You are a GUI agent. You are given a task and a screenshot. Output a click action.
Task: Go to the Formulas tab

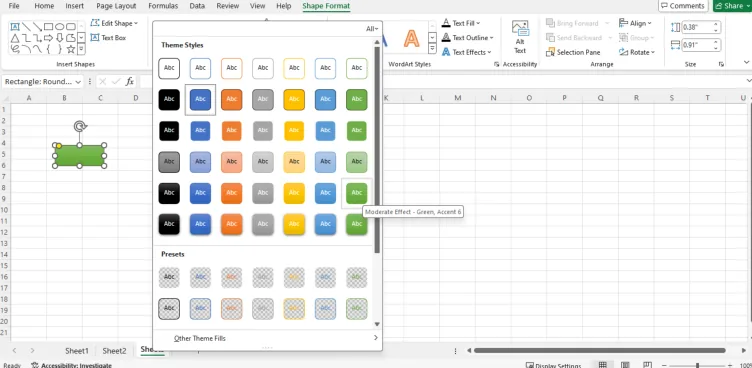(163, 6)
